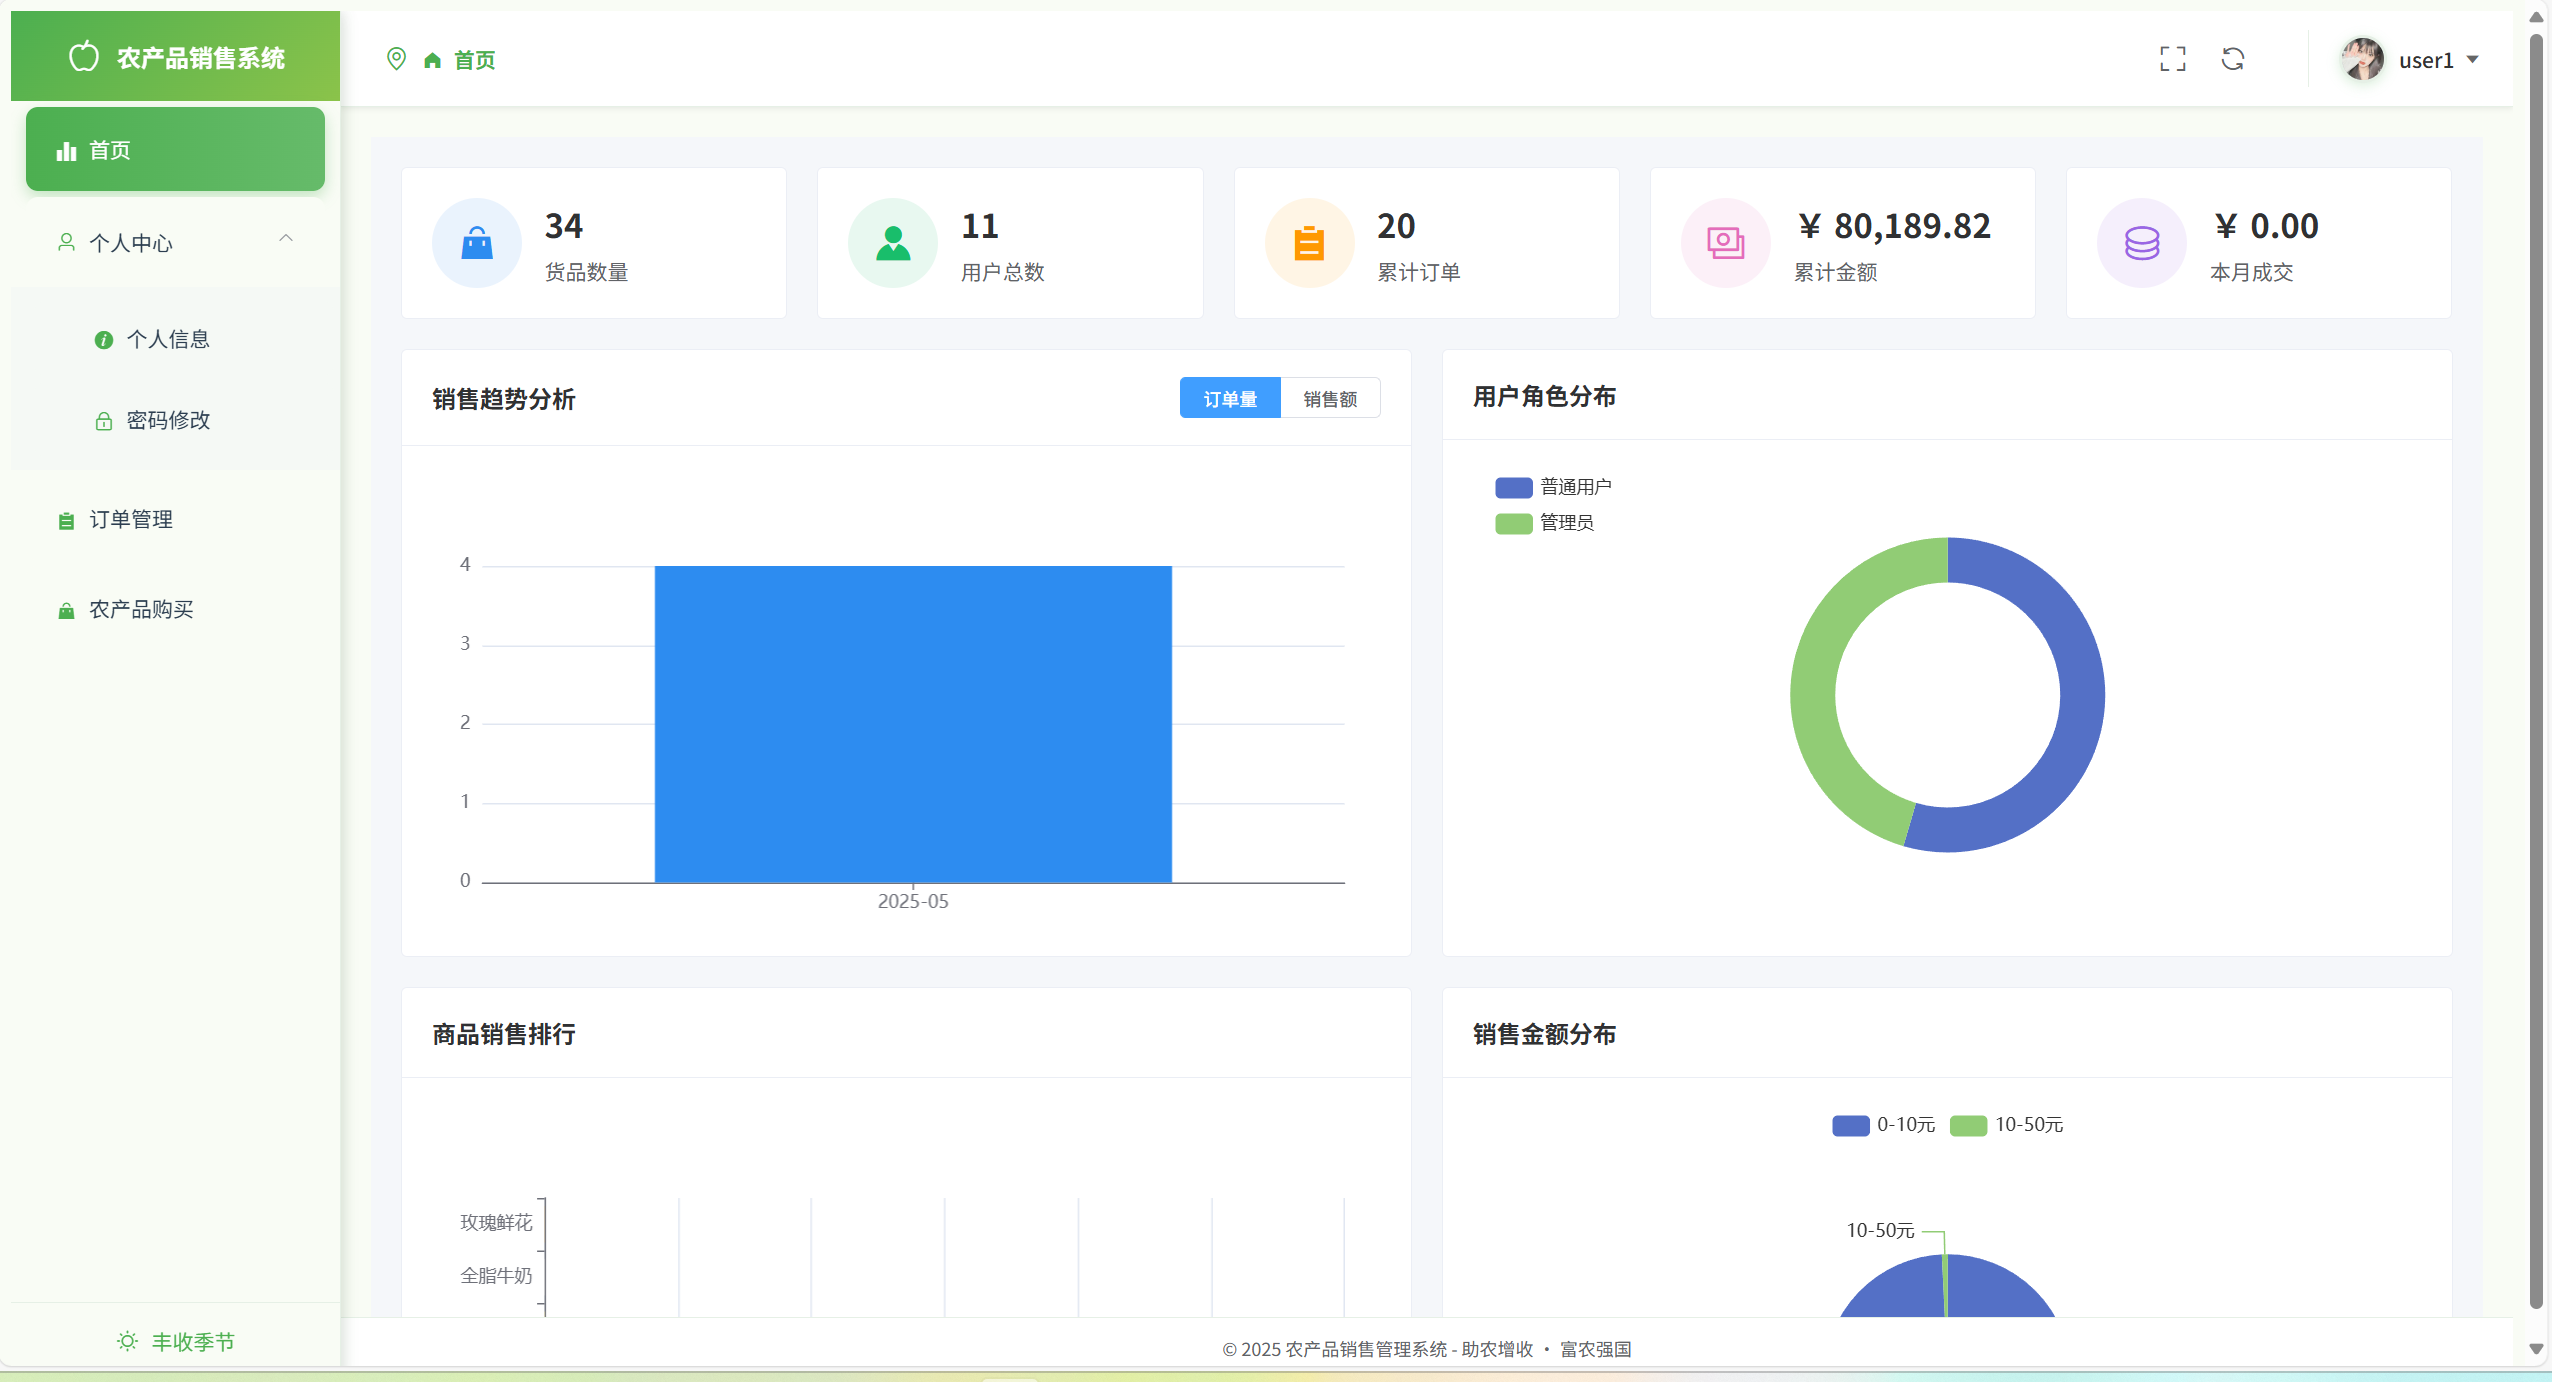The image size is (2552, 1382).
Task: Open the 密码修改 menu item
Action: (x=175, y=420)
